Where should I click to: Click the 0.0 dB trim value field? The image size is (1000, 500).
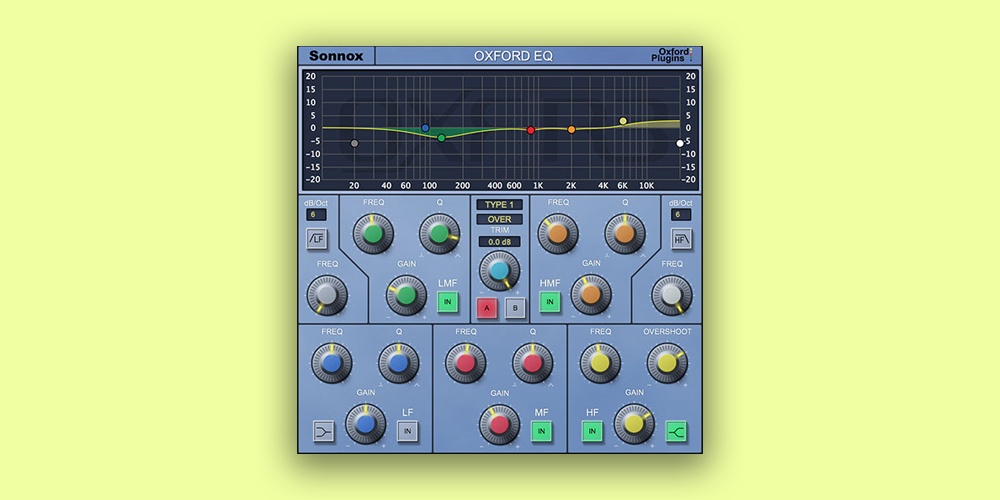coord(499,242)
